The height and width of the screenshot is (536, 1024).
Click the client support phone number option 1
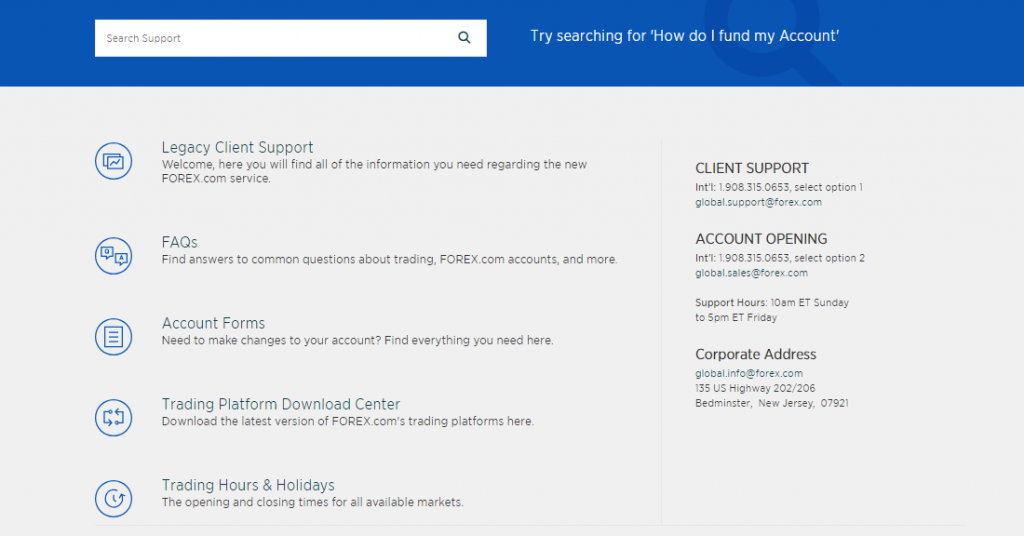coord(778,187)
